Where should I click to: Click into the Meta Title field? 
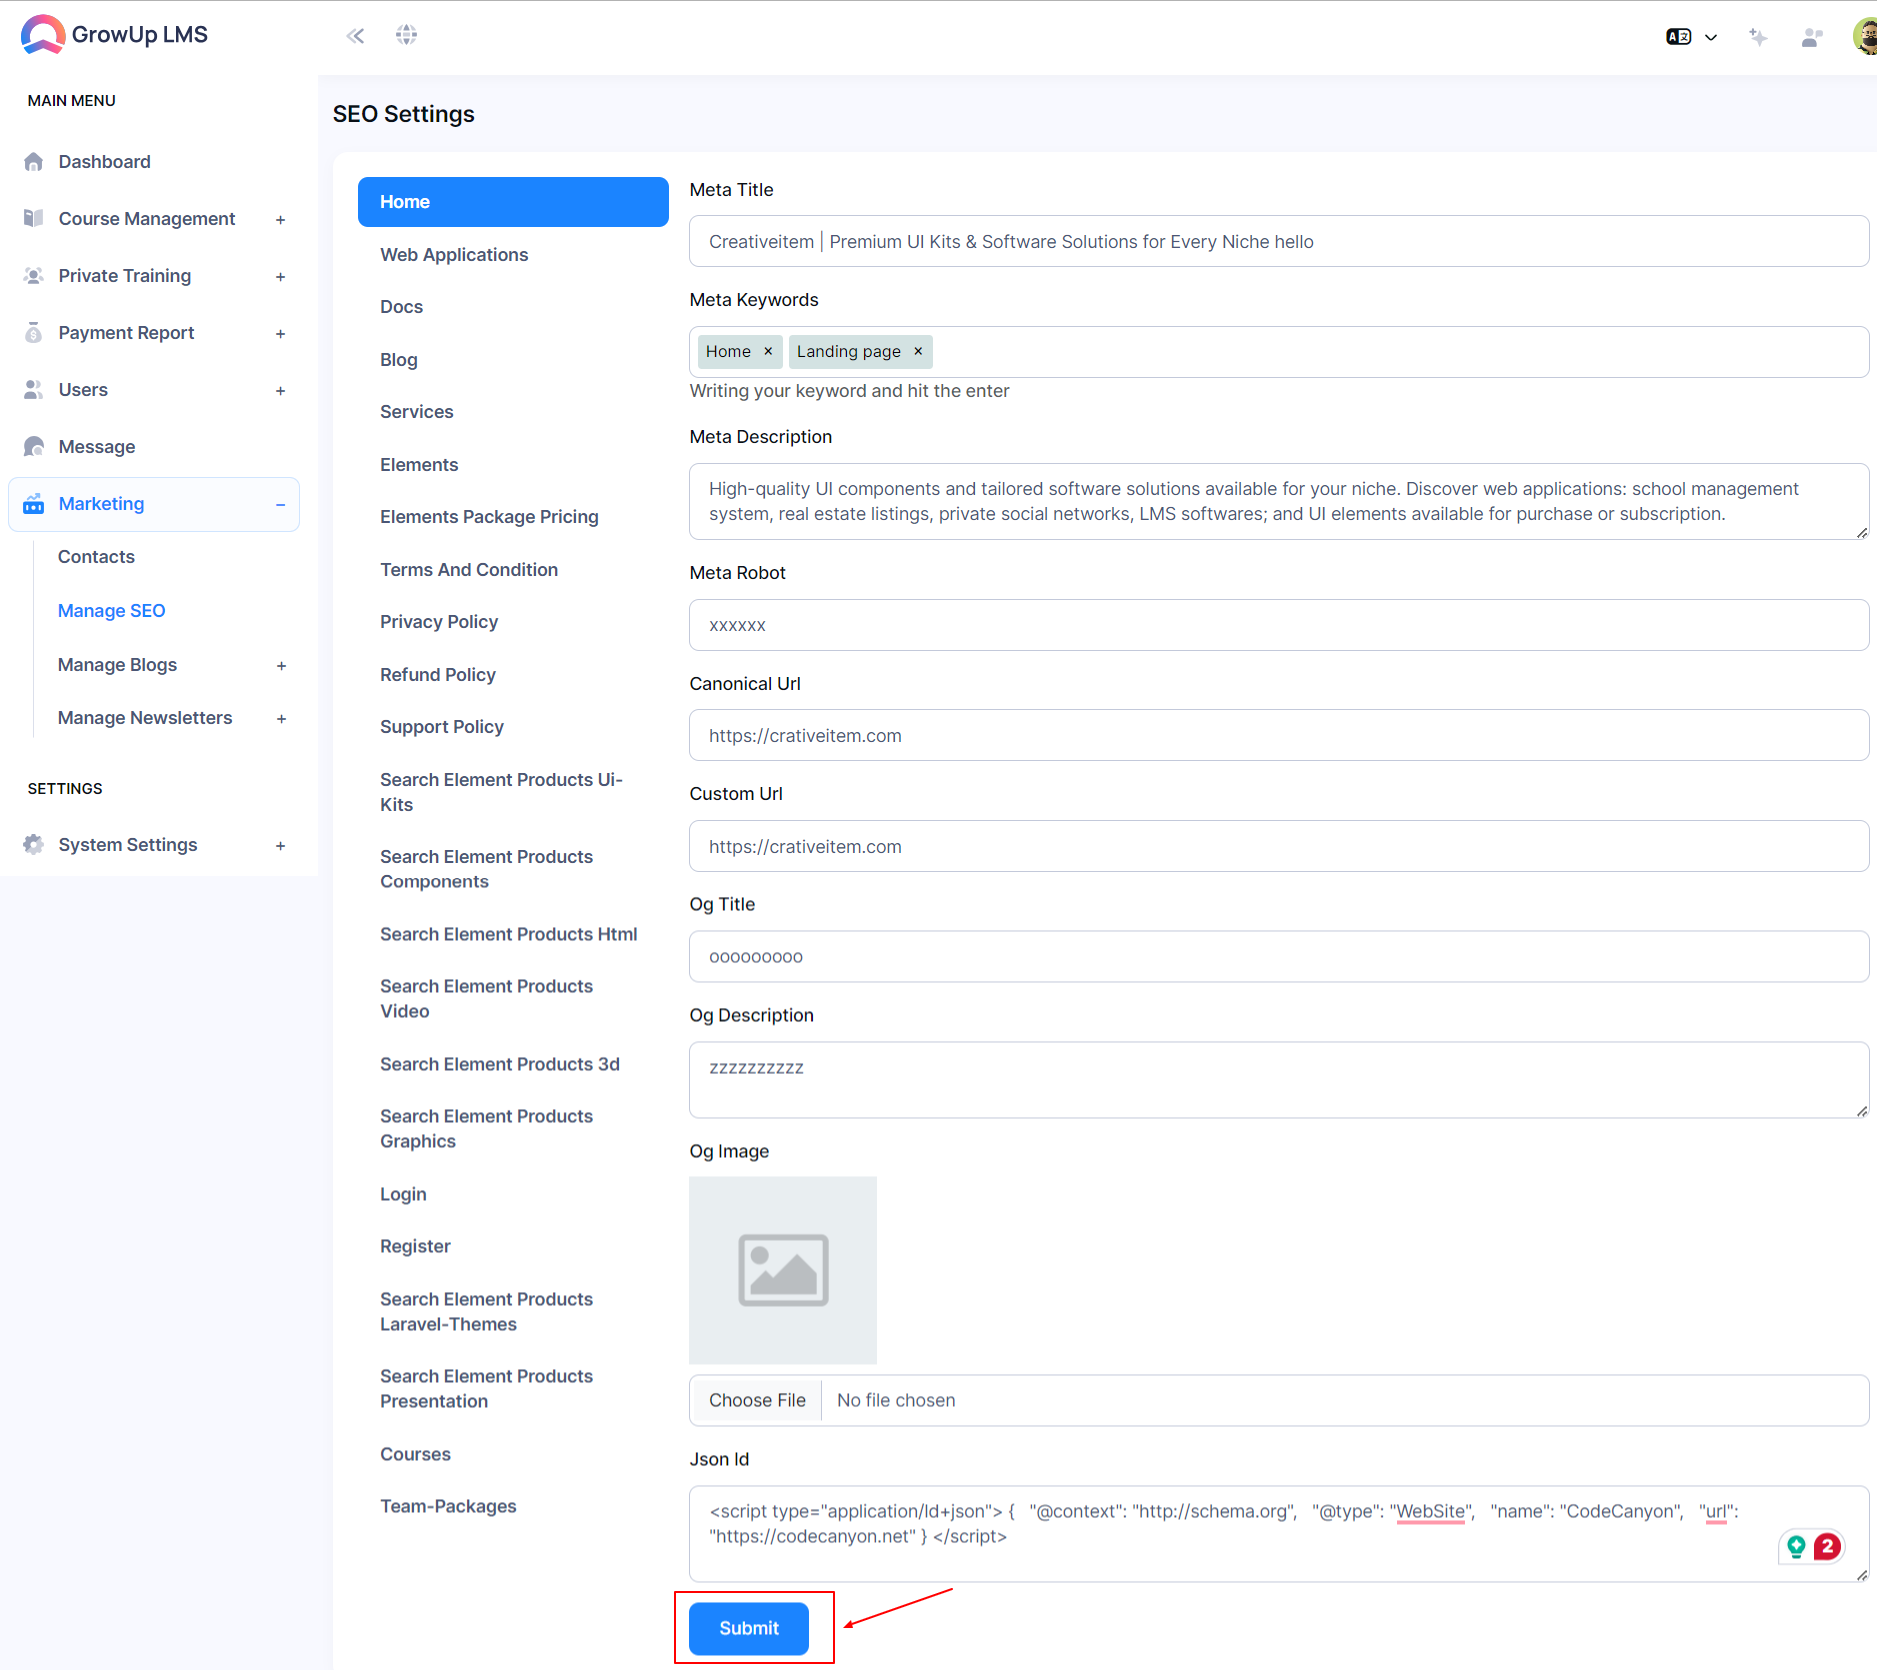click(x=1279, y=242)
